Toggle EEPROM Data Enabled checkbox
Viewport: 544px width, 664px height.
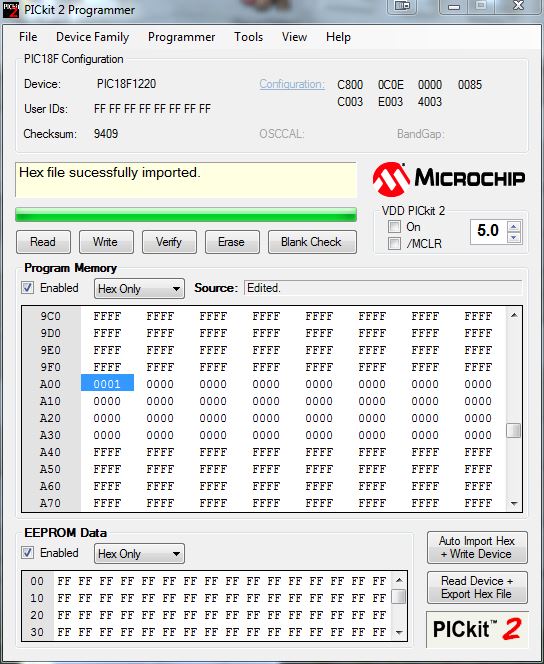[x=28, y=553]
